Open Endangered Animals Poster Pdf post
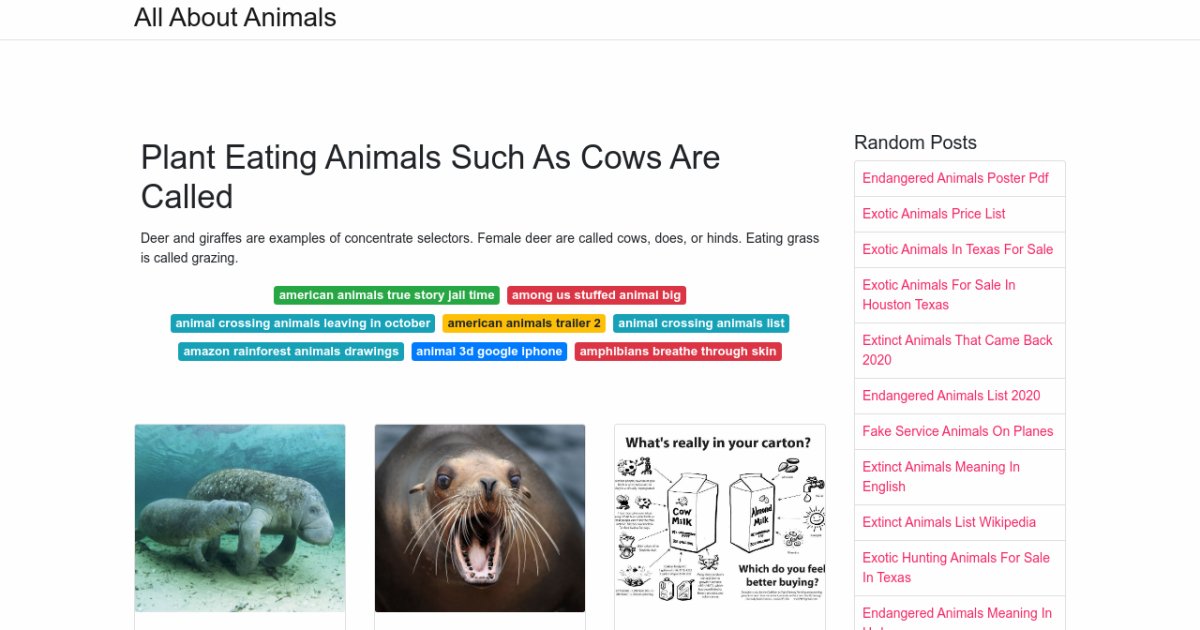The height and width of the screenshot is (630, 1200). click(955, 178)
